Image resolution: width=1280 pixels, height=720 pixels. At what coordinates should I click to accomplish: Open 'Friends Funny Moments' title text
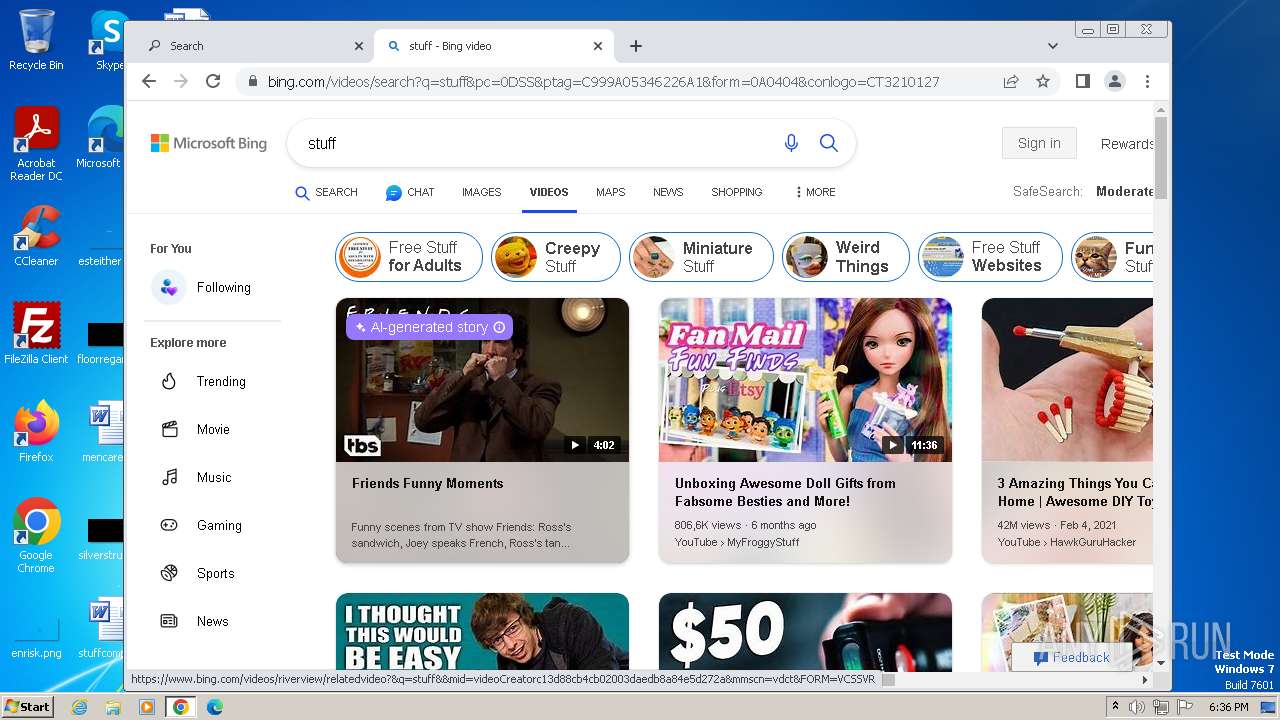pyautogui.click(x=427, y=483)
